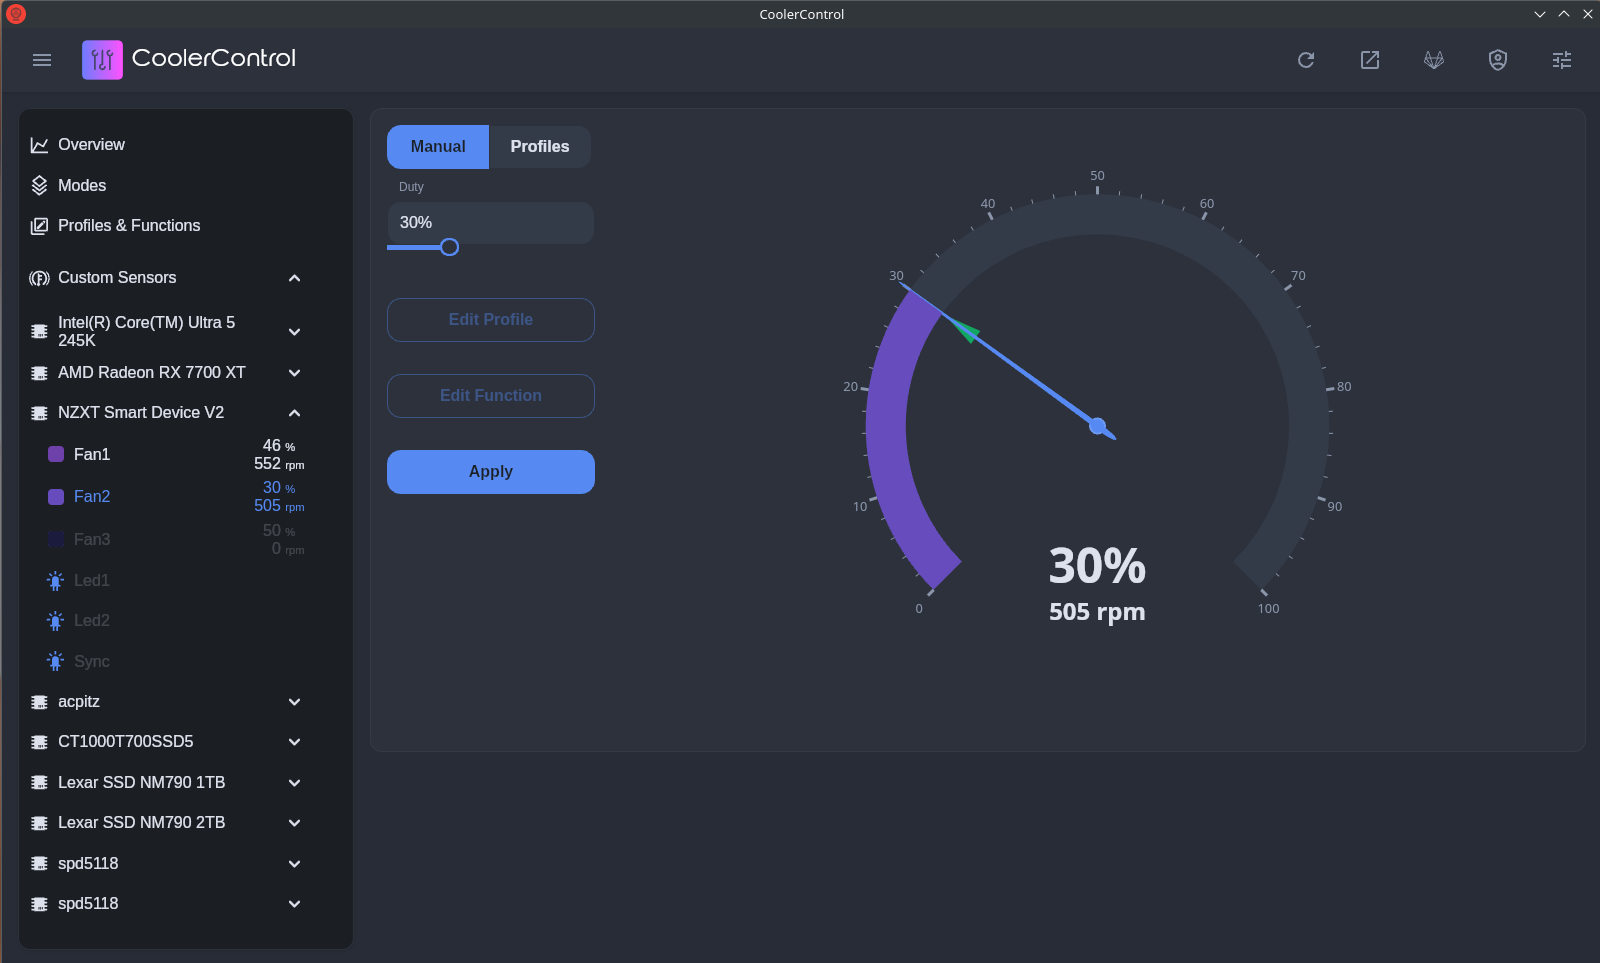
Task: Open the access protection shield icon
Action: 1498,60
